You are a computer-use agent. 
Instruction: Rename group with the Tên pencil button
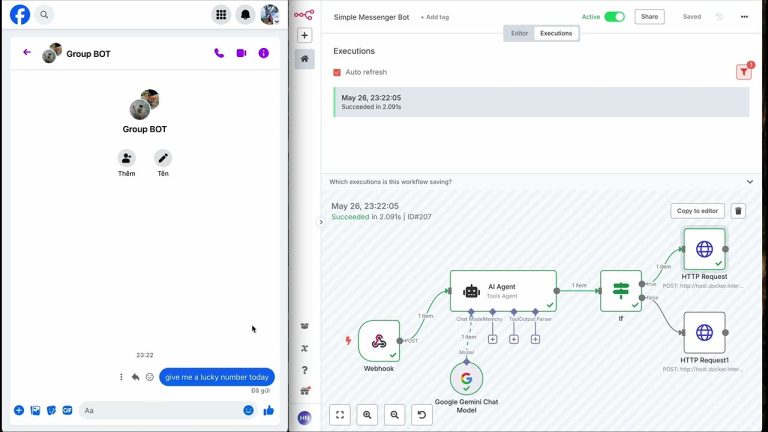[x=163, y=158]
